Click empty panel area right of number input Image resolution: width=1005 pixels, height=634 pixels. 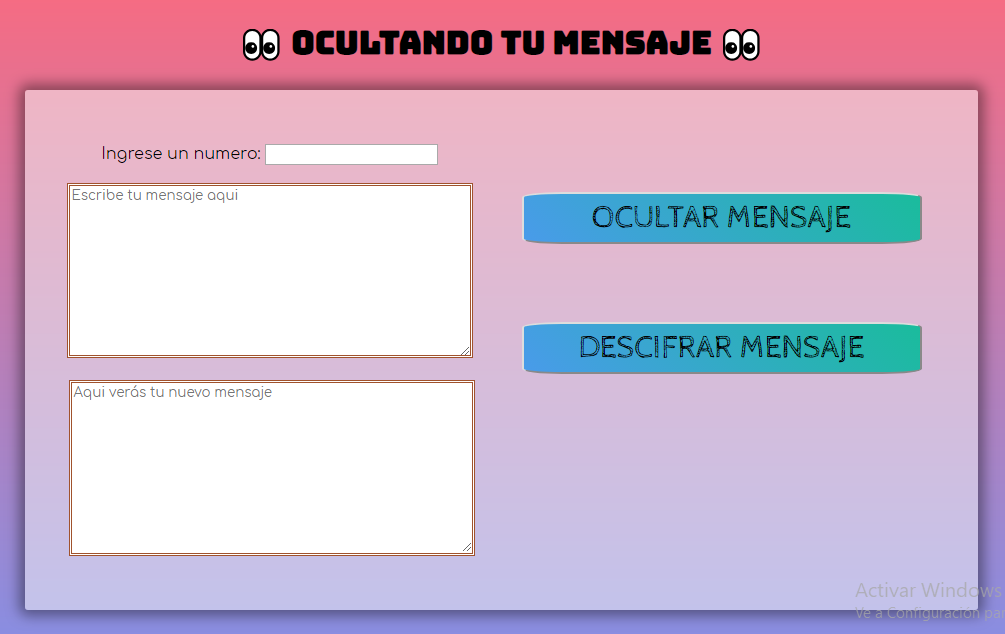coord(700,150)
